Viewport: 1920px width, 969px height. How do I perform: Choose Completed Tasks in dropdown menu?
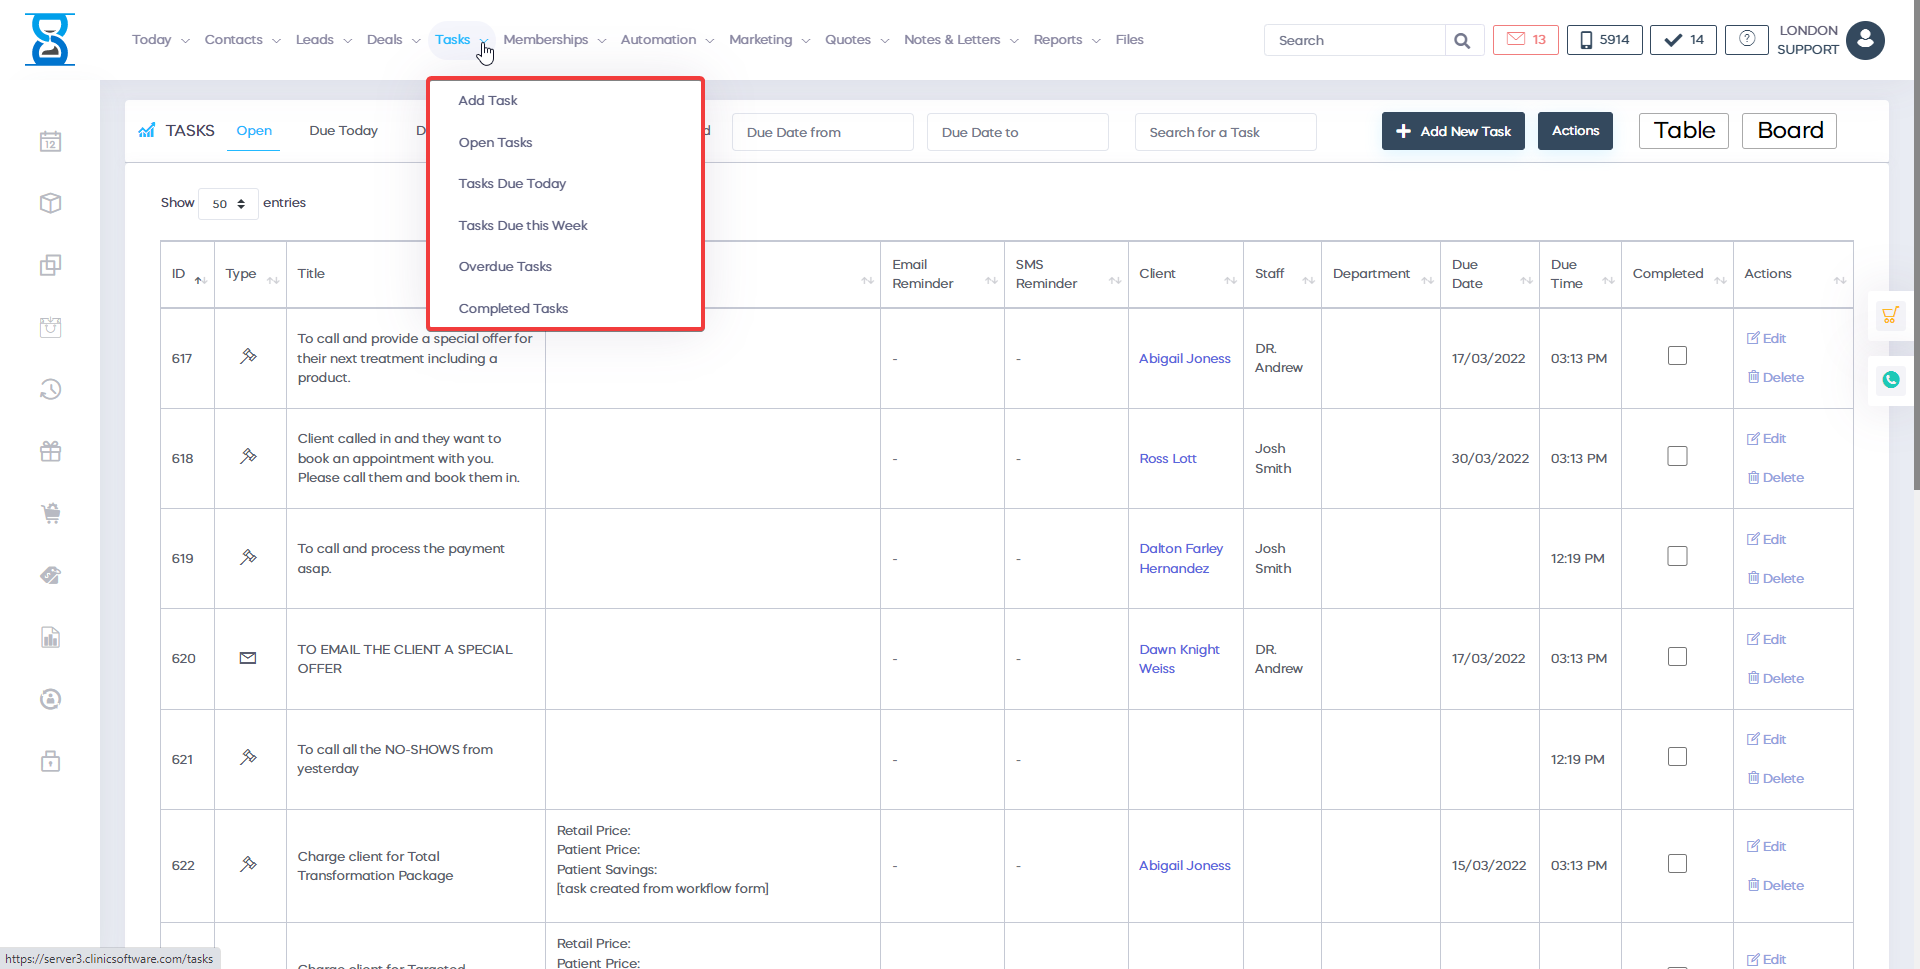click(513, 309)
